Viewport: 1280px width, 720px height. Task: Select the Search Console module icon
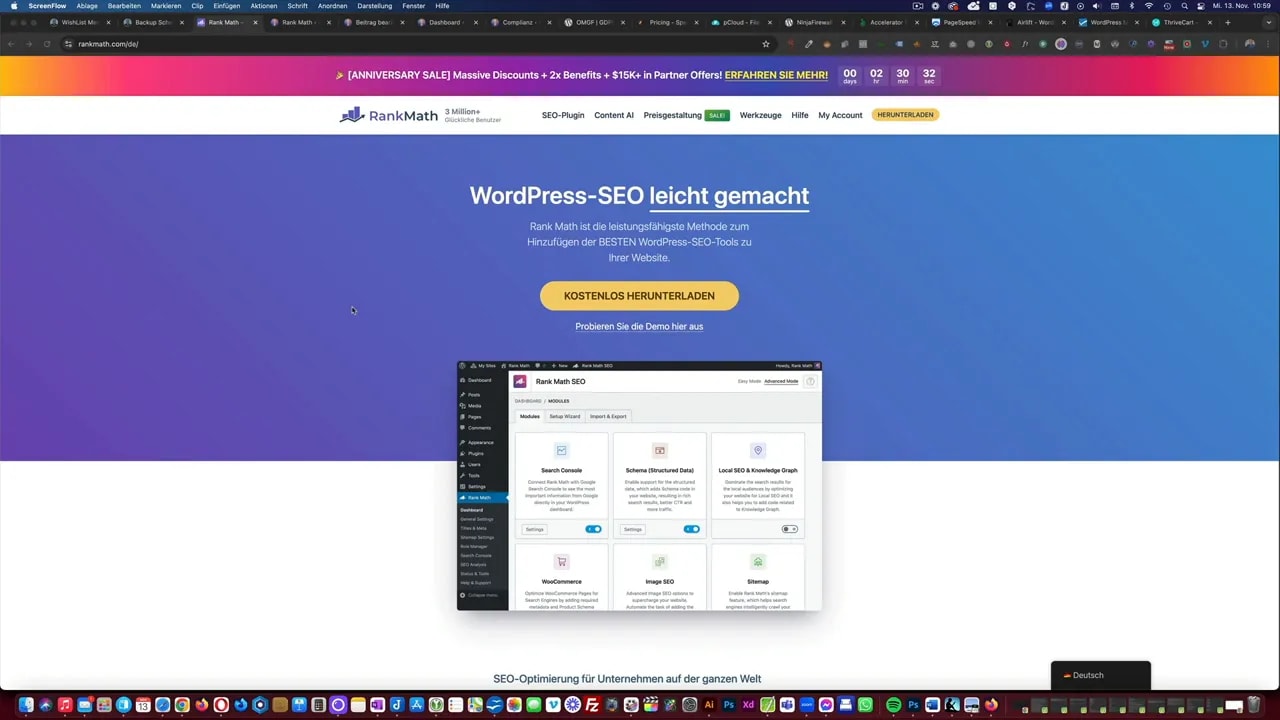(561, 450)
